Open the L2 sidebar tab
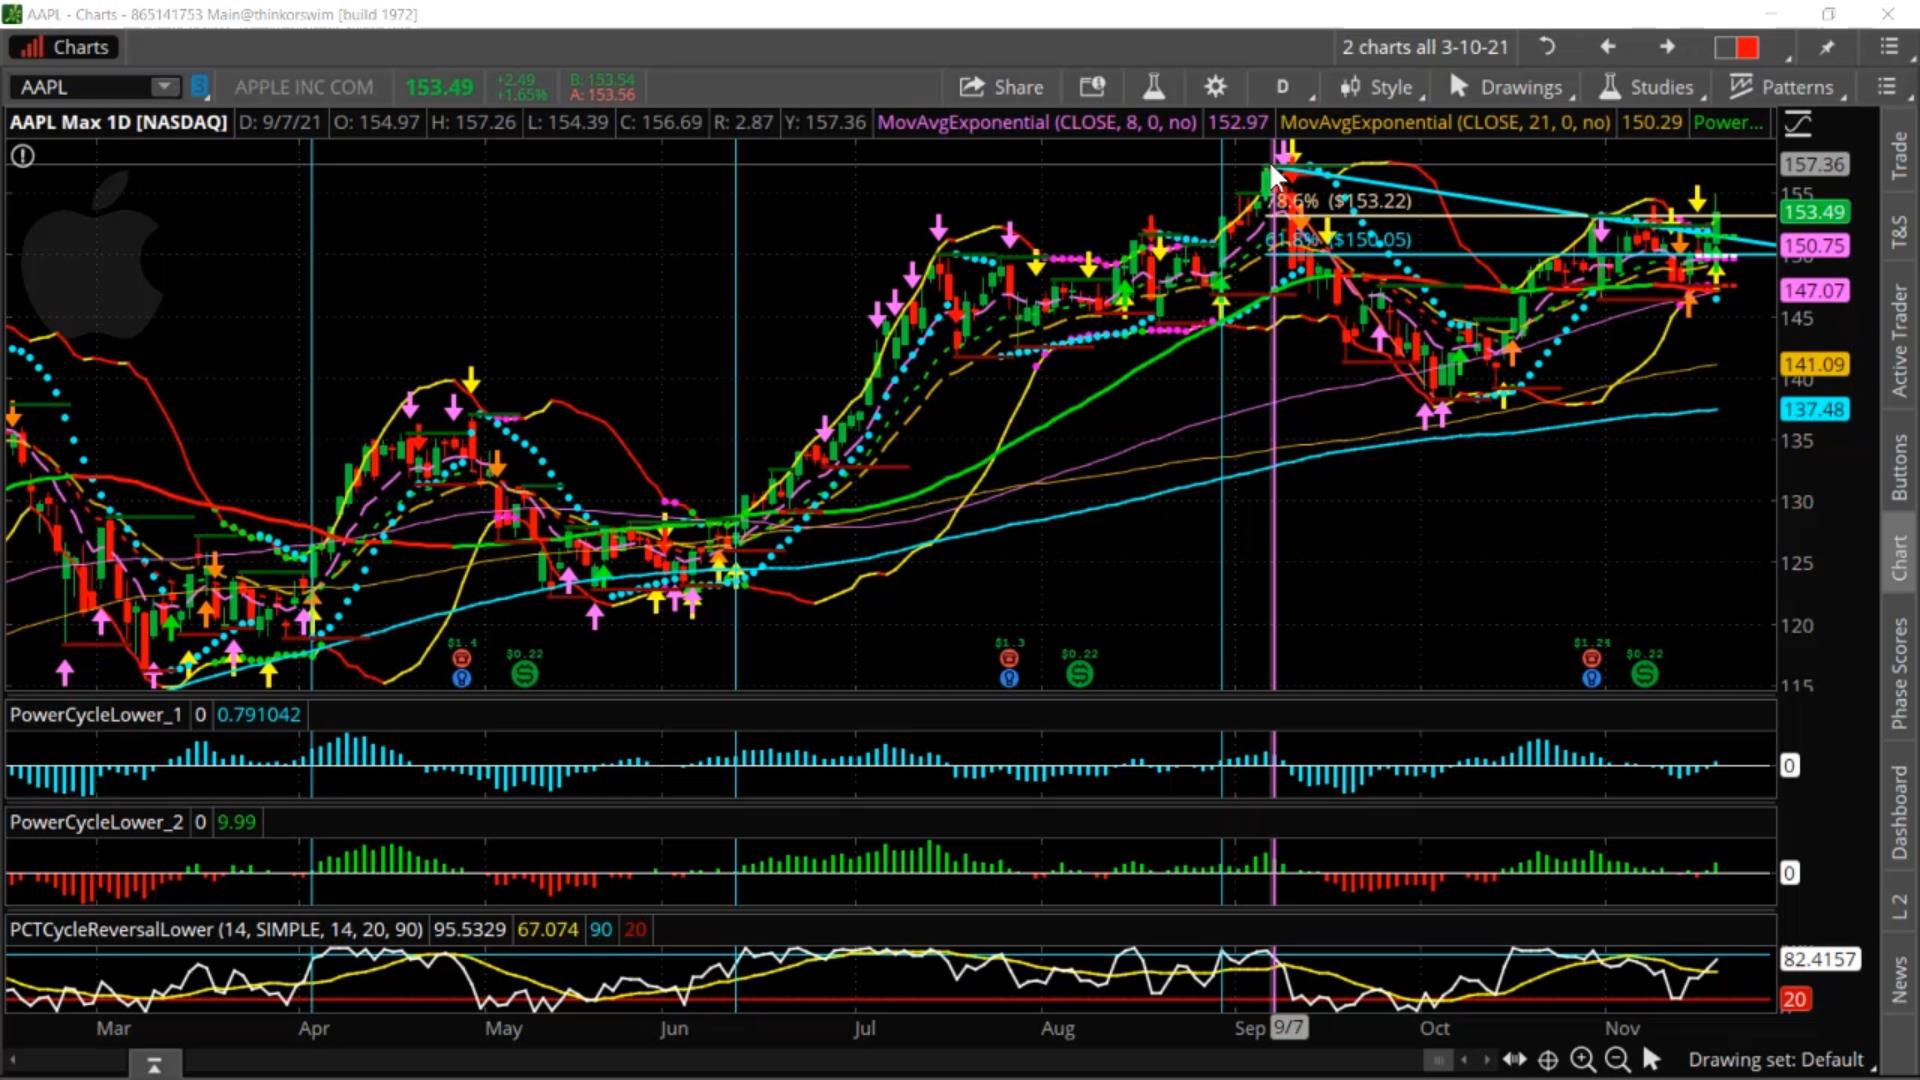 click(x=1898, y=907)
